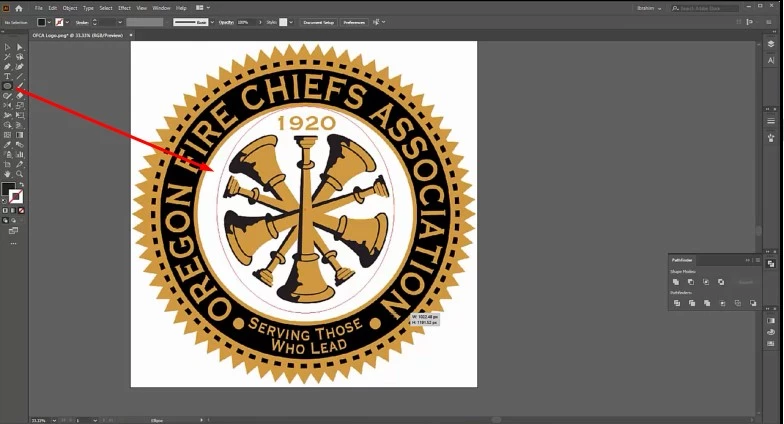
Task: Expand the graphic Style dropdown
Action: pos(291,22)
